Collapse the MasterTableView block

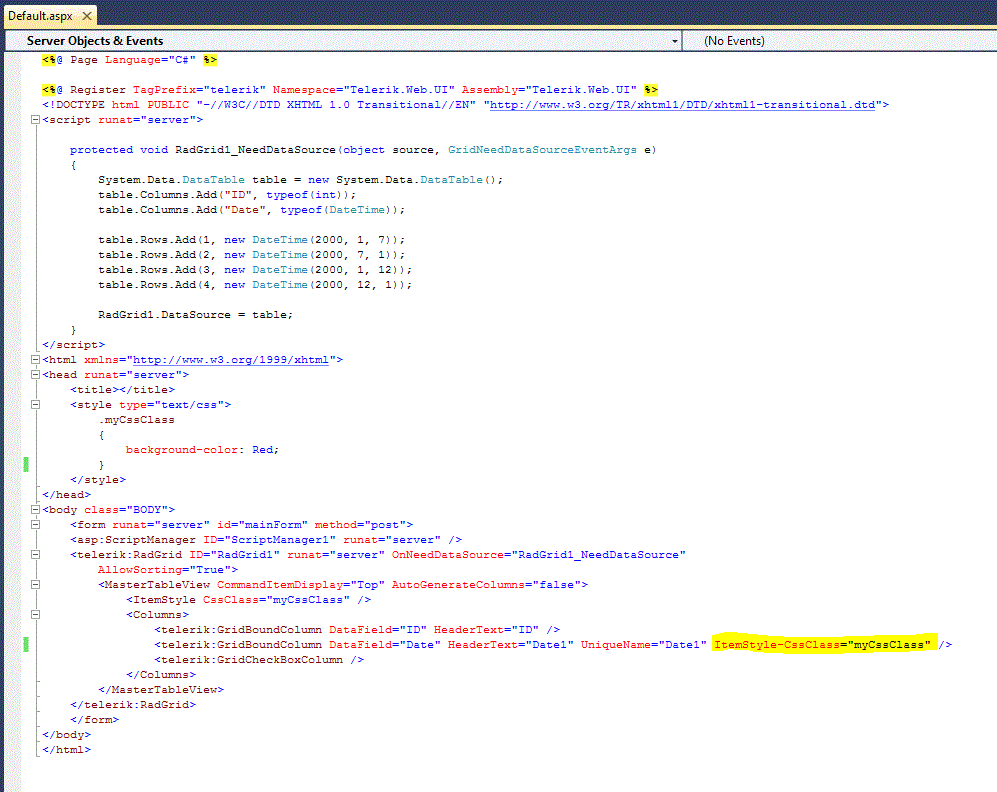36,585
